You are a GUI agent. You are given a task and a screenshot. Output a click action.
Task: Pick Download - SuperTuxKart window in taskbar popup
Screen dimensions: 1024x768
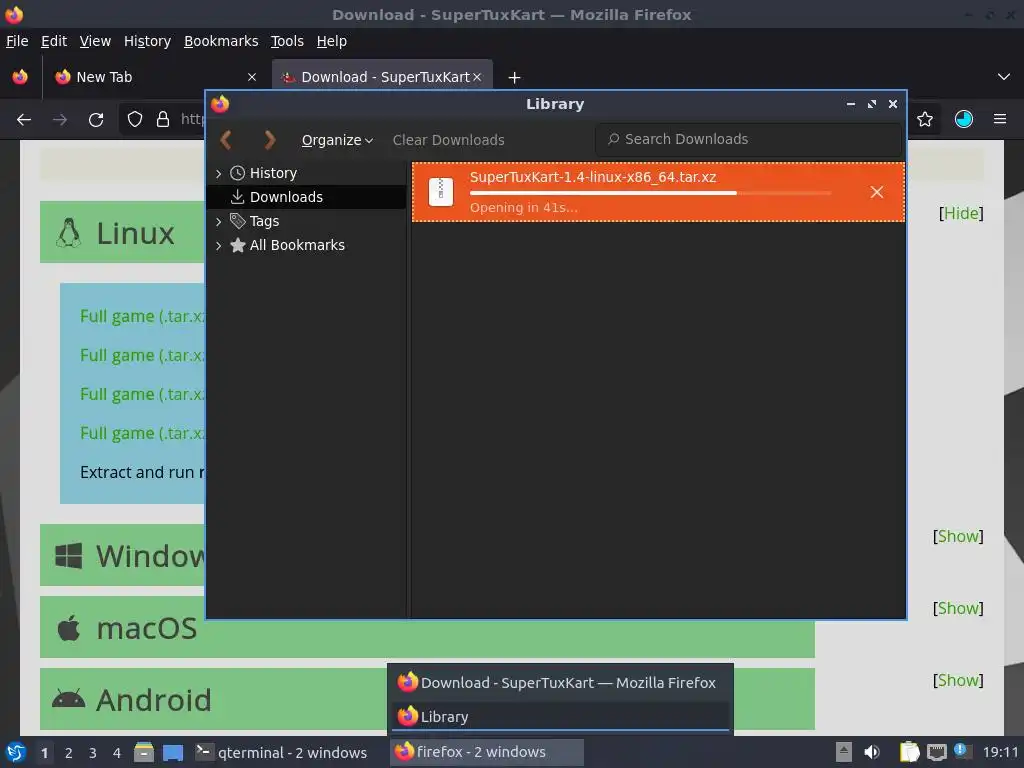click(x=560, y=683)
